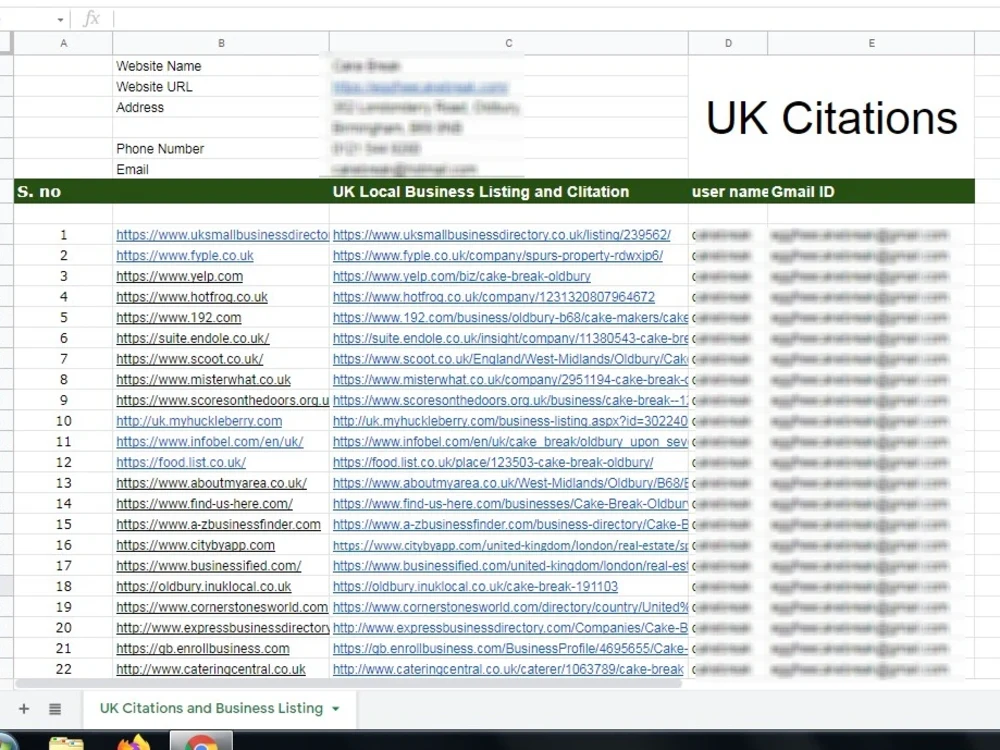Open the fyple.co.uk homepage link
This screenshot has height=750, width=1000.
click(x=184, y=256)
